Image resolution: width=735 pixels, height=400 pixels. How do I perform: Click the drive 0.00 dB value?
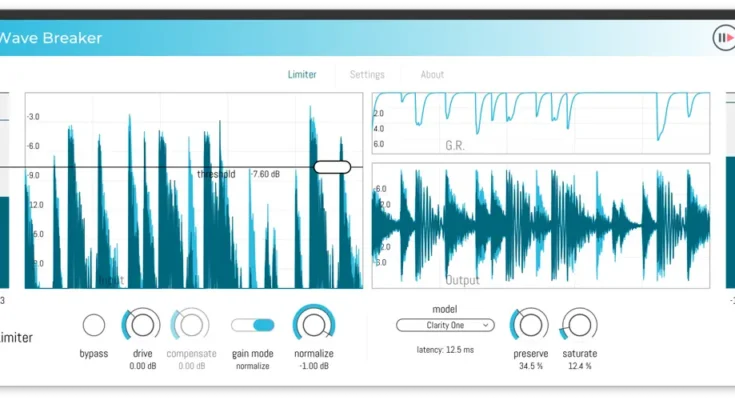coord(142,366)
